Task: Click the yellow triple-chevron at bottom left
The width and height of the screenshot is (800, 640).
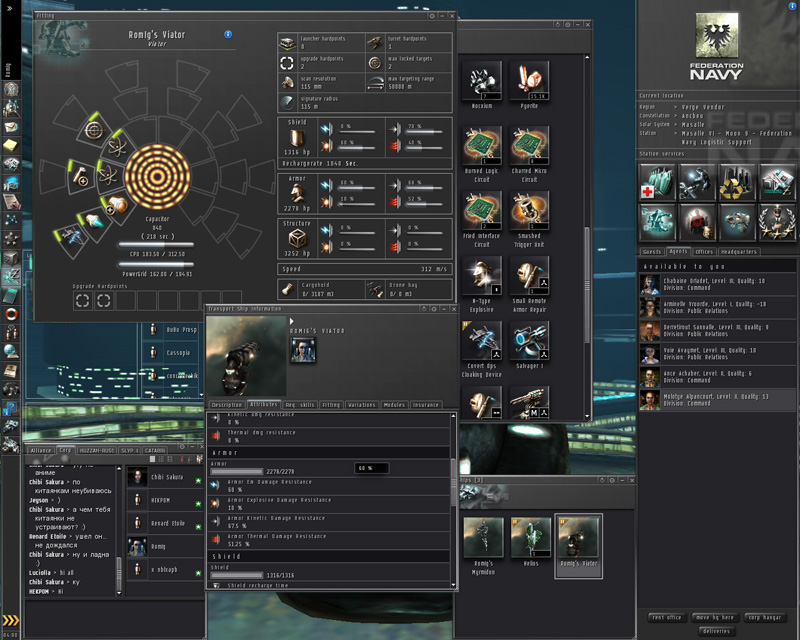Action: point(11,620)
